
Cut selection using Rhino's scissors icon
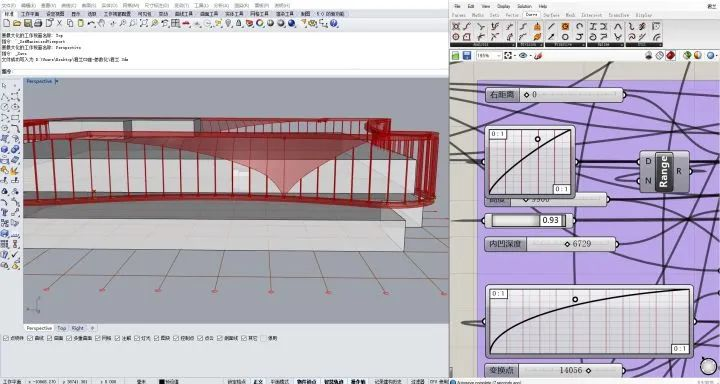pyautogui.click(x=59, y=23)
